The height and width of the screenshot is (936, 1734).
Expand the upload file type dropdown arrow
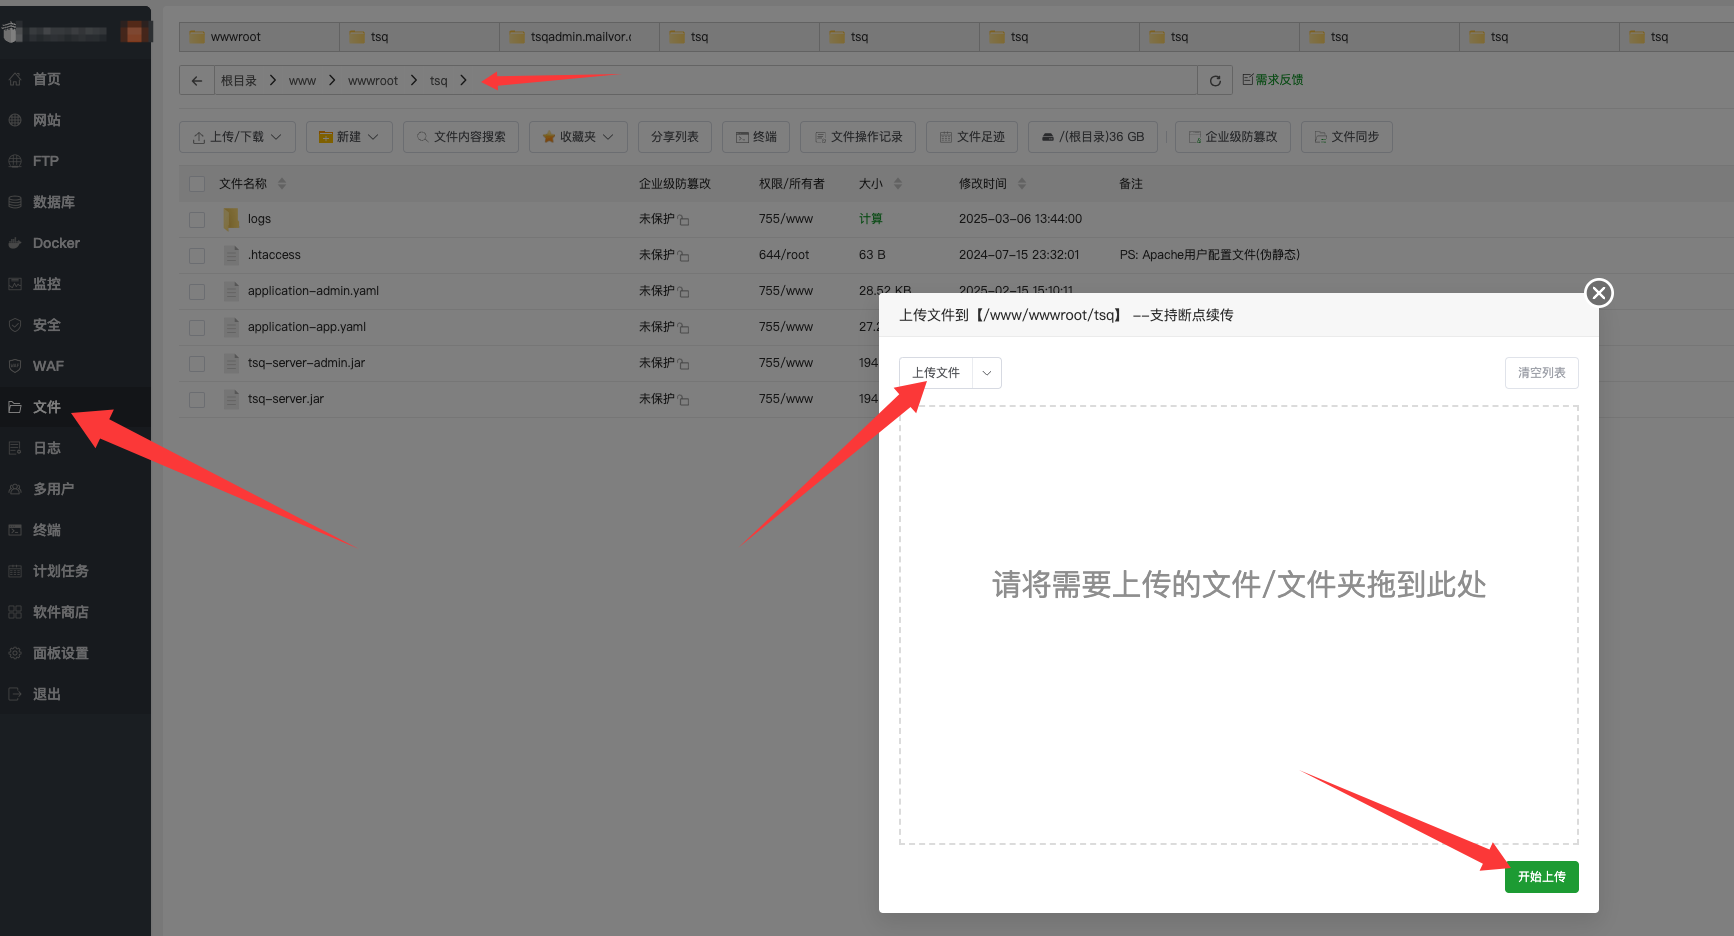point(987,373)
